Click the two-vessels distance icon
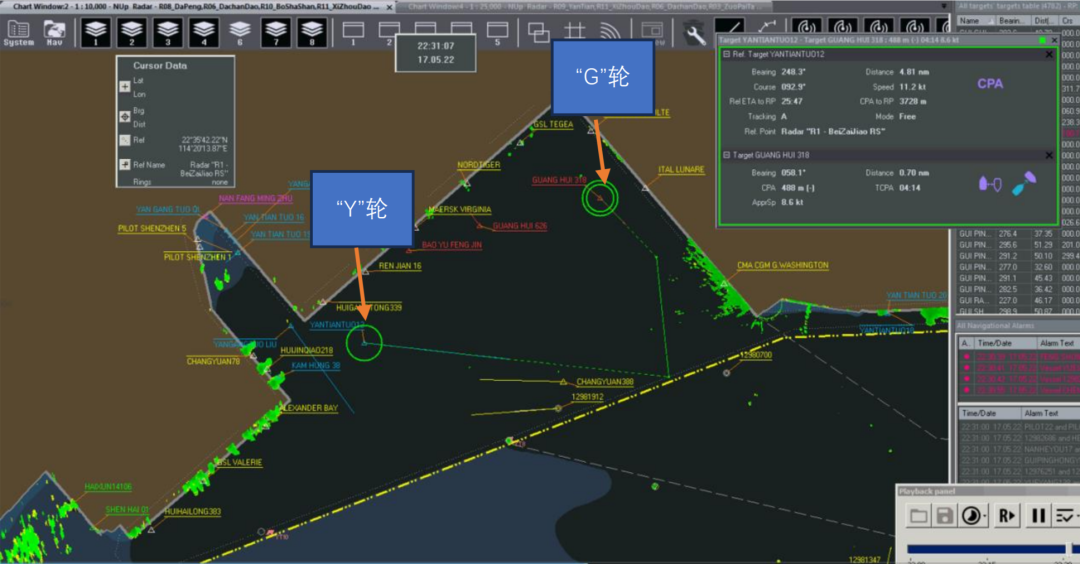Screen dimensions: 1080x564 point(990,184)
